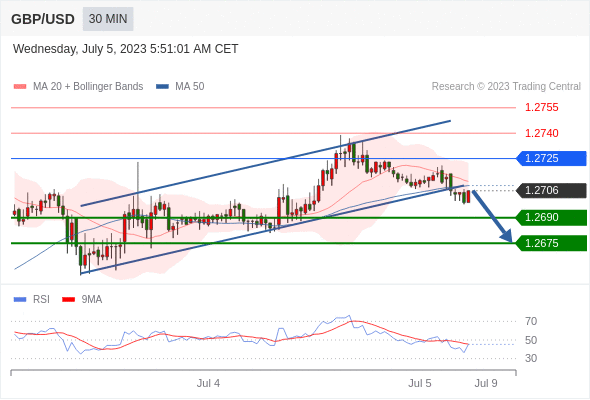The width and height of the screenshot is (590, 400).
Task: Click the 1.2690 support price tag
Action: pyautogui.click(x=551, y=217)
